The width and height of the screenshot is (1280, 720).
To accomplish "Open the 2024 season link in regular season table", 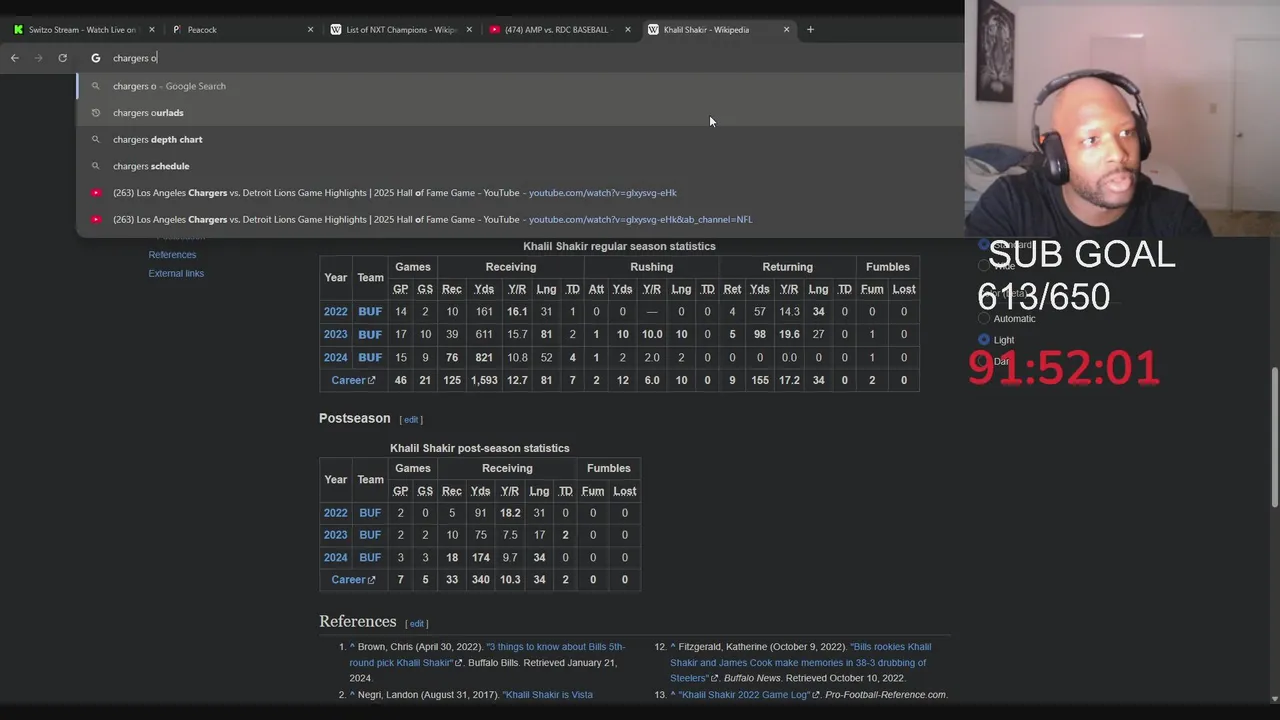I will (335, 358).
